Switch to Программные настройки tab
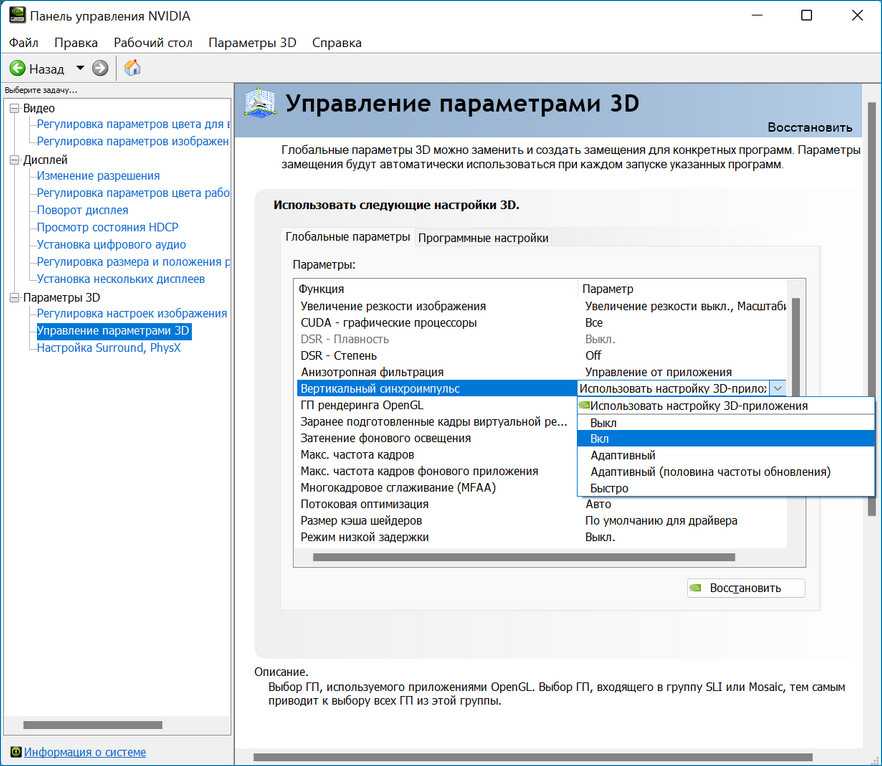 [x=483, y=238]
